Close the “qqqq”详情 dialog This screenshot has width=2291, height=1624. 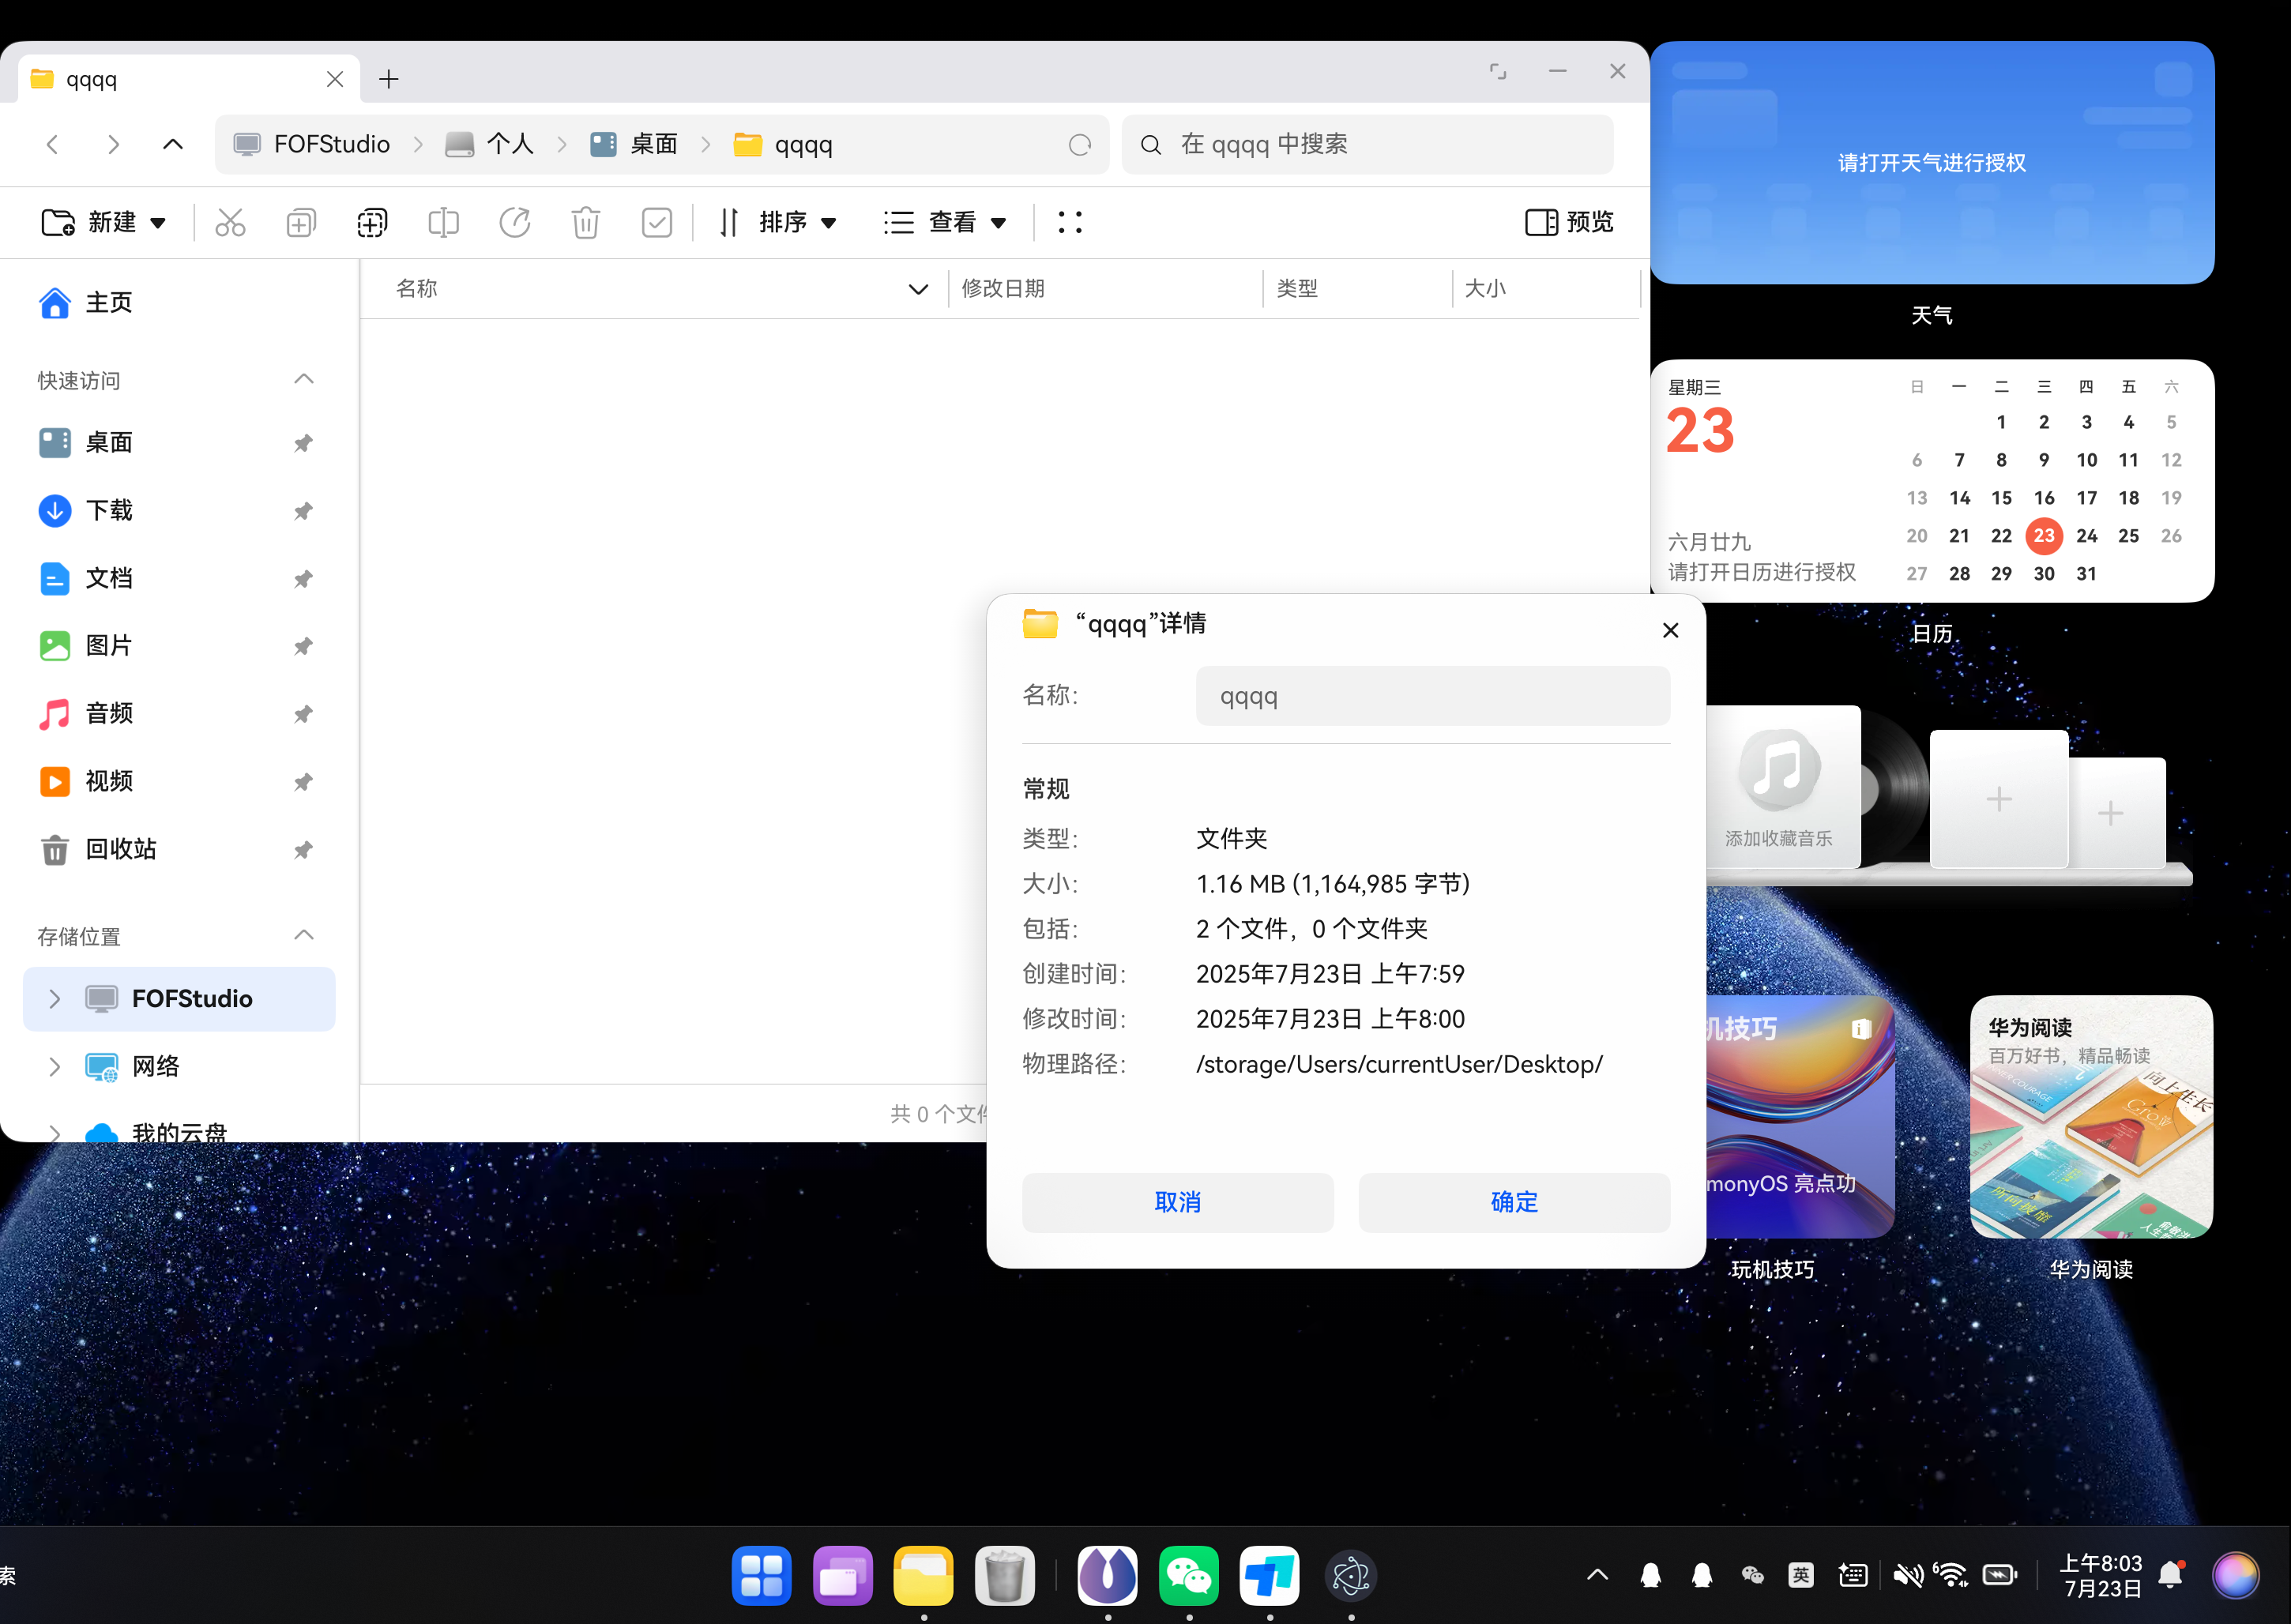click(x=1670, y=630)
